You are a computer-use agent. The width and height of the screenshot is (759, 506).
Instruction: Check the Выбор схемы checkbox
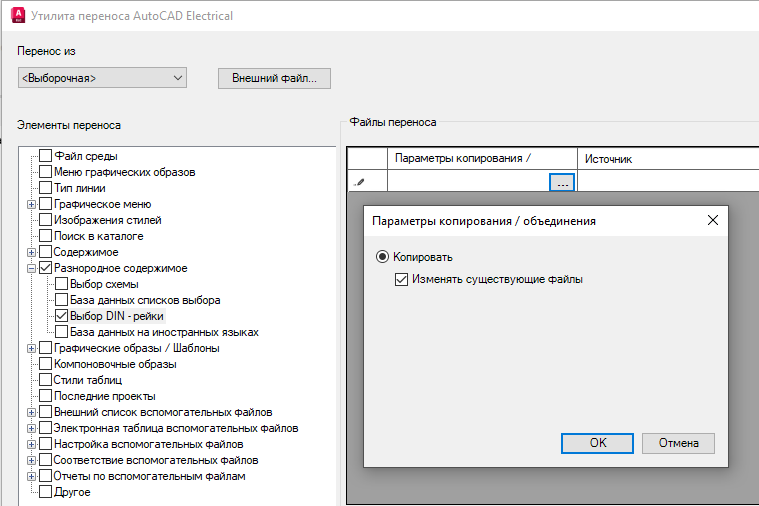61,284
